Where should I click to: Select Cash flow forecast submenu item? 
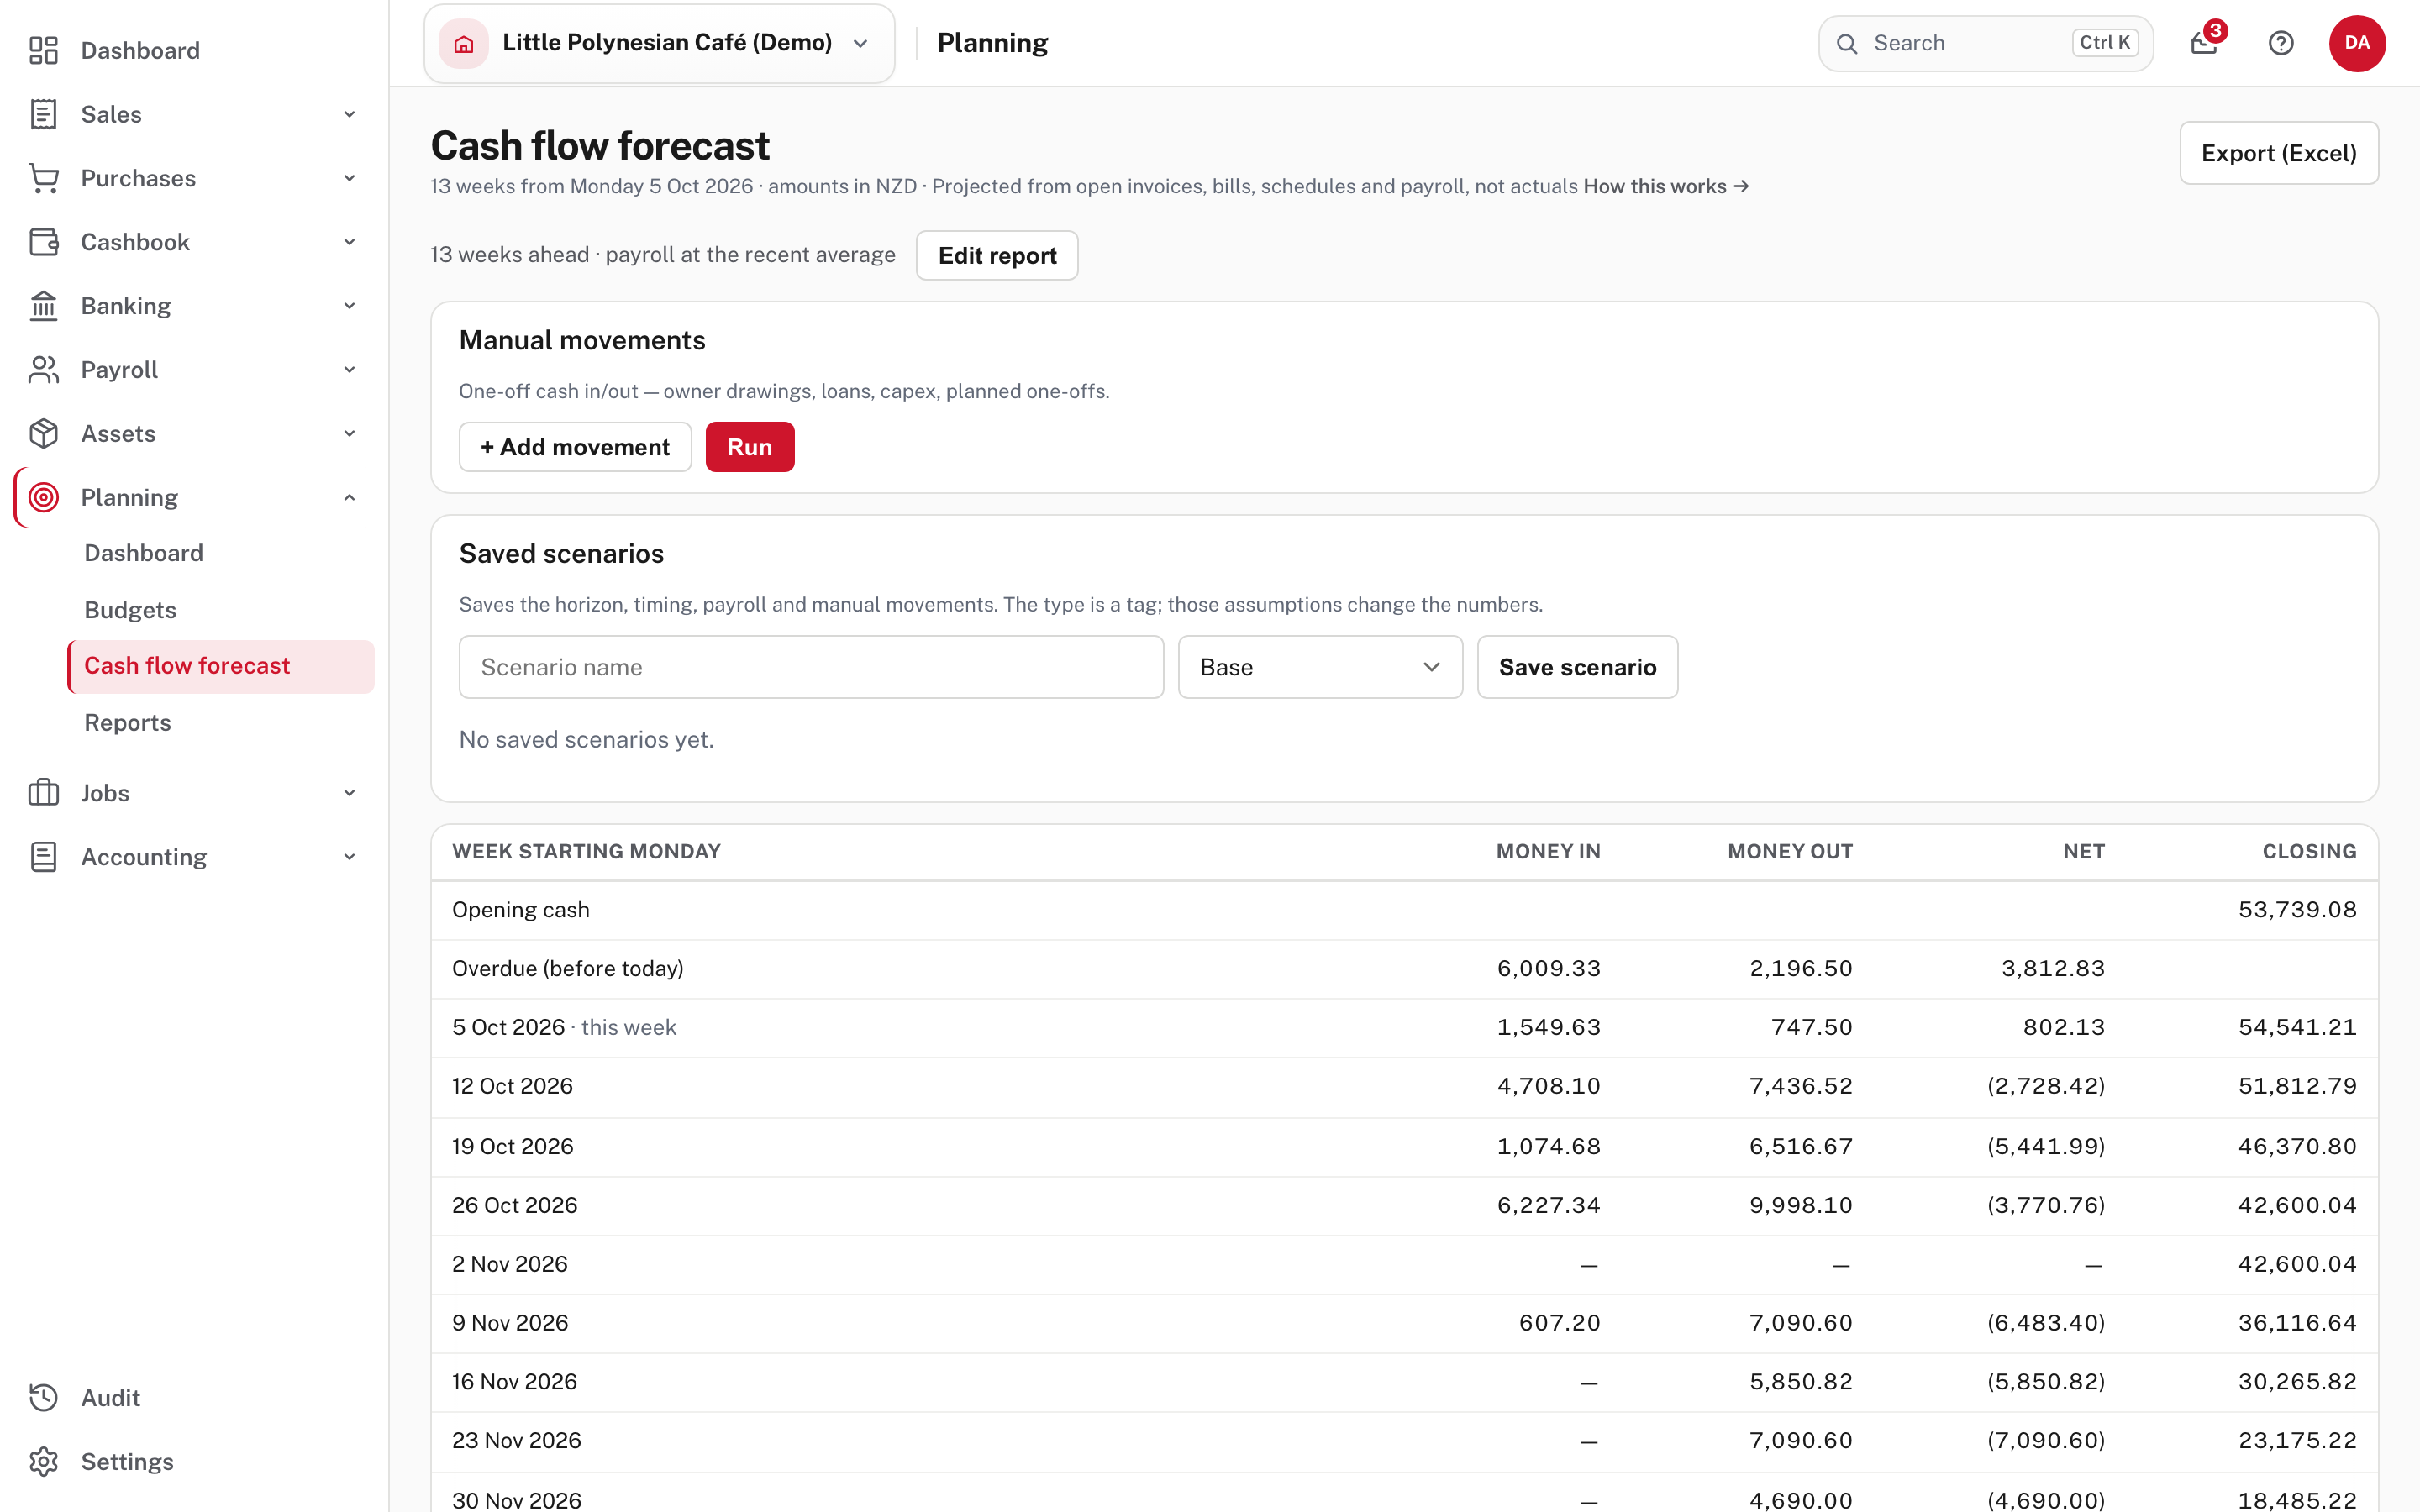(x=220, y=666)
